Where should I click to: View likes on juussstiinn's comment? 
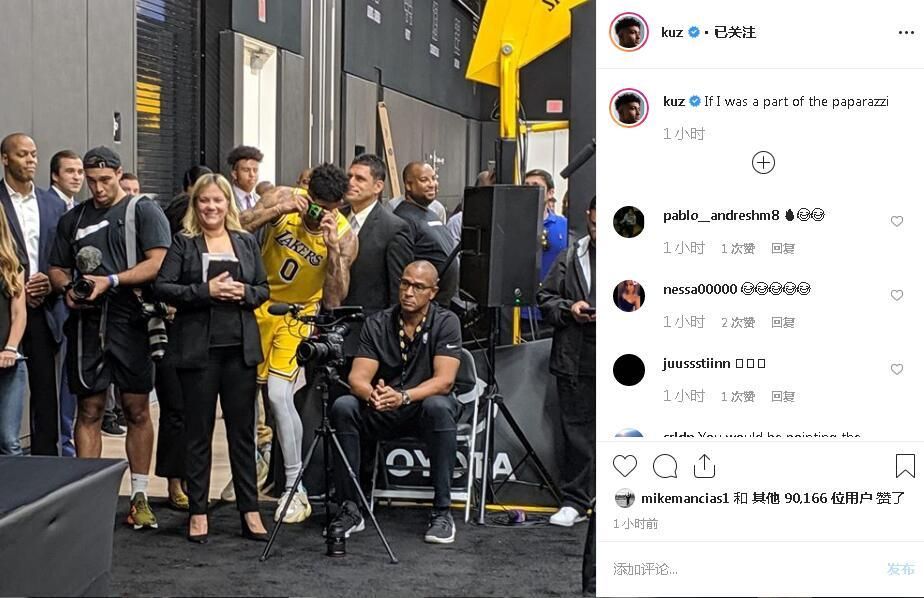coord(738,397)
